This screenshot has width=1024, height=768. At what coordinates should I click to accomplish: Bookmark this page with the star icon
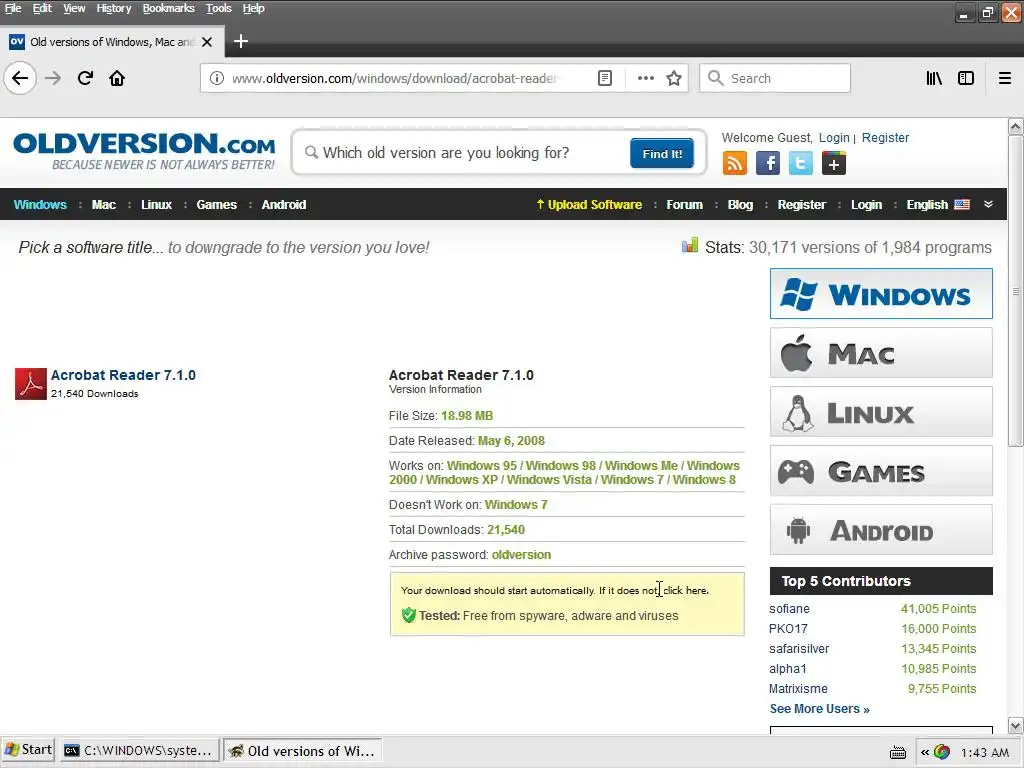(674, 78)
